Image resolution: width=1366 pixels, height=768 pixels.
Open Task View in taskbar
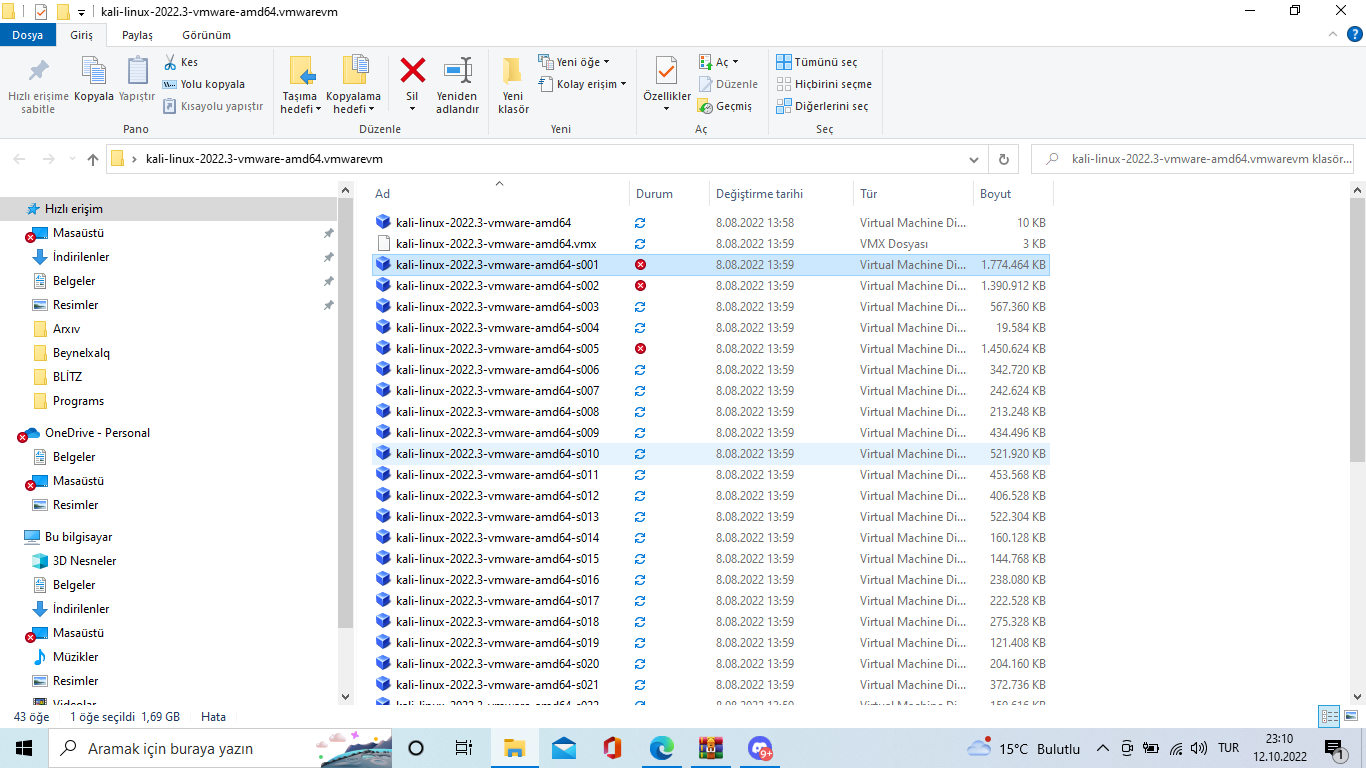464,748
